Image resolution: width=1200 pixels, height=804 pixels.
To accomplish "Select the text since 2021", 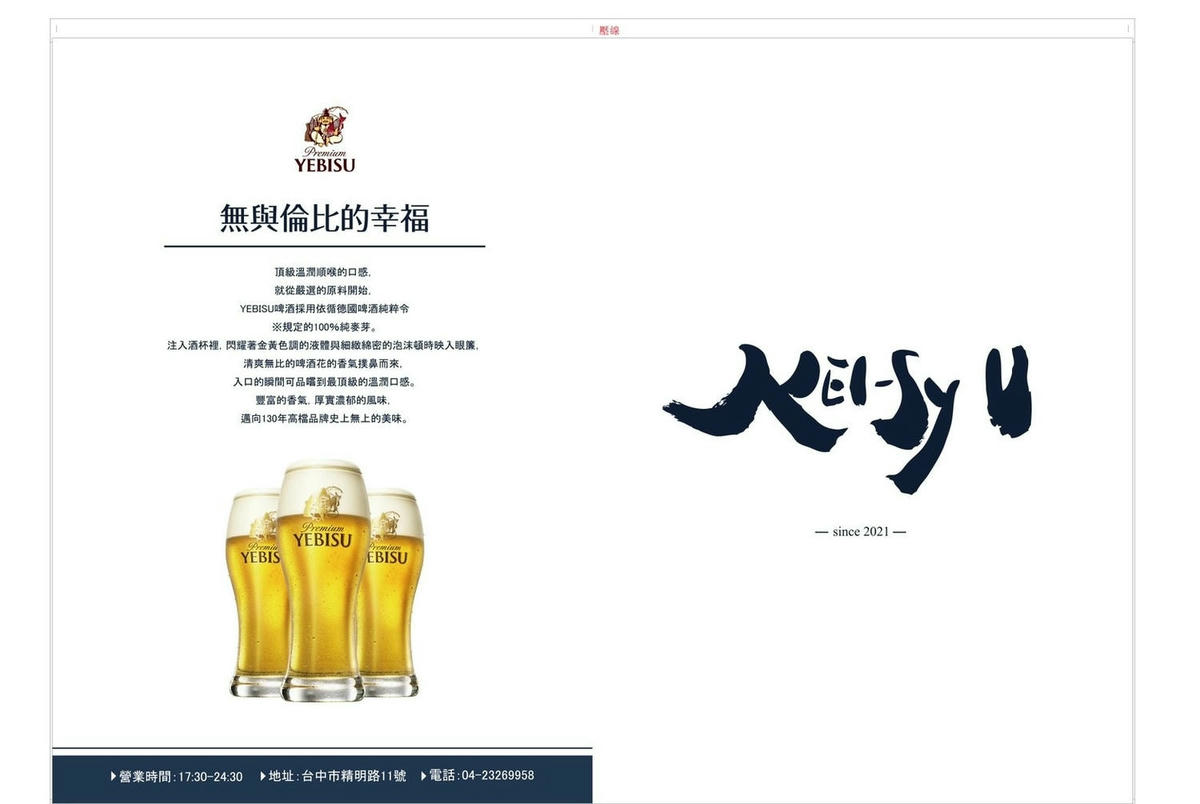I will click(x=861, y=531).
